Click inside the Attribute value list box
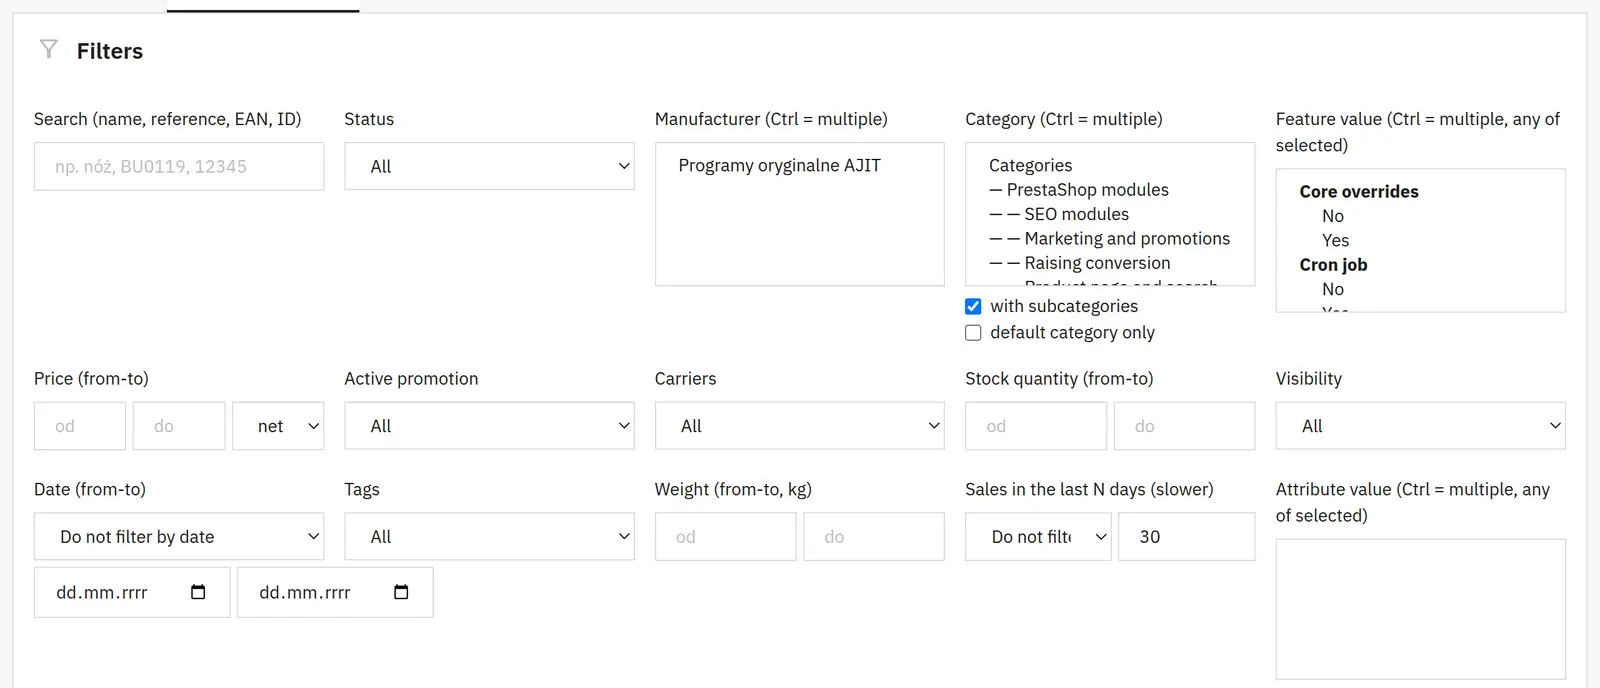The height and width of the screenshot is (688, 1600). pyautogui.click(x=1420, y=609)
